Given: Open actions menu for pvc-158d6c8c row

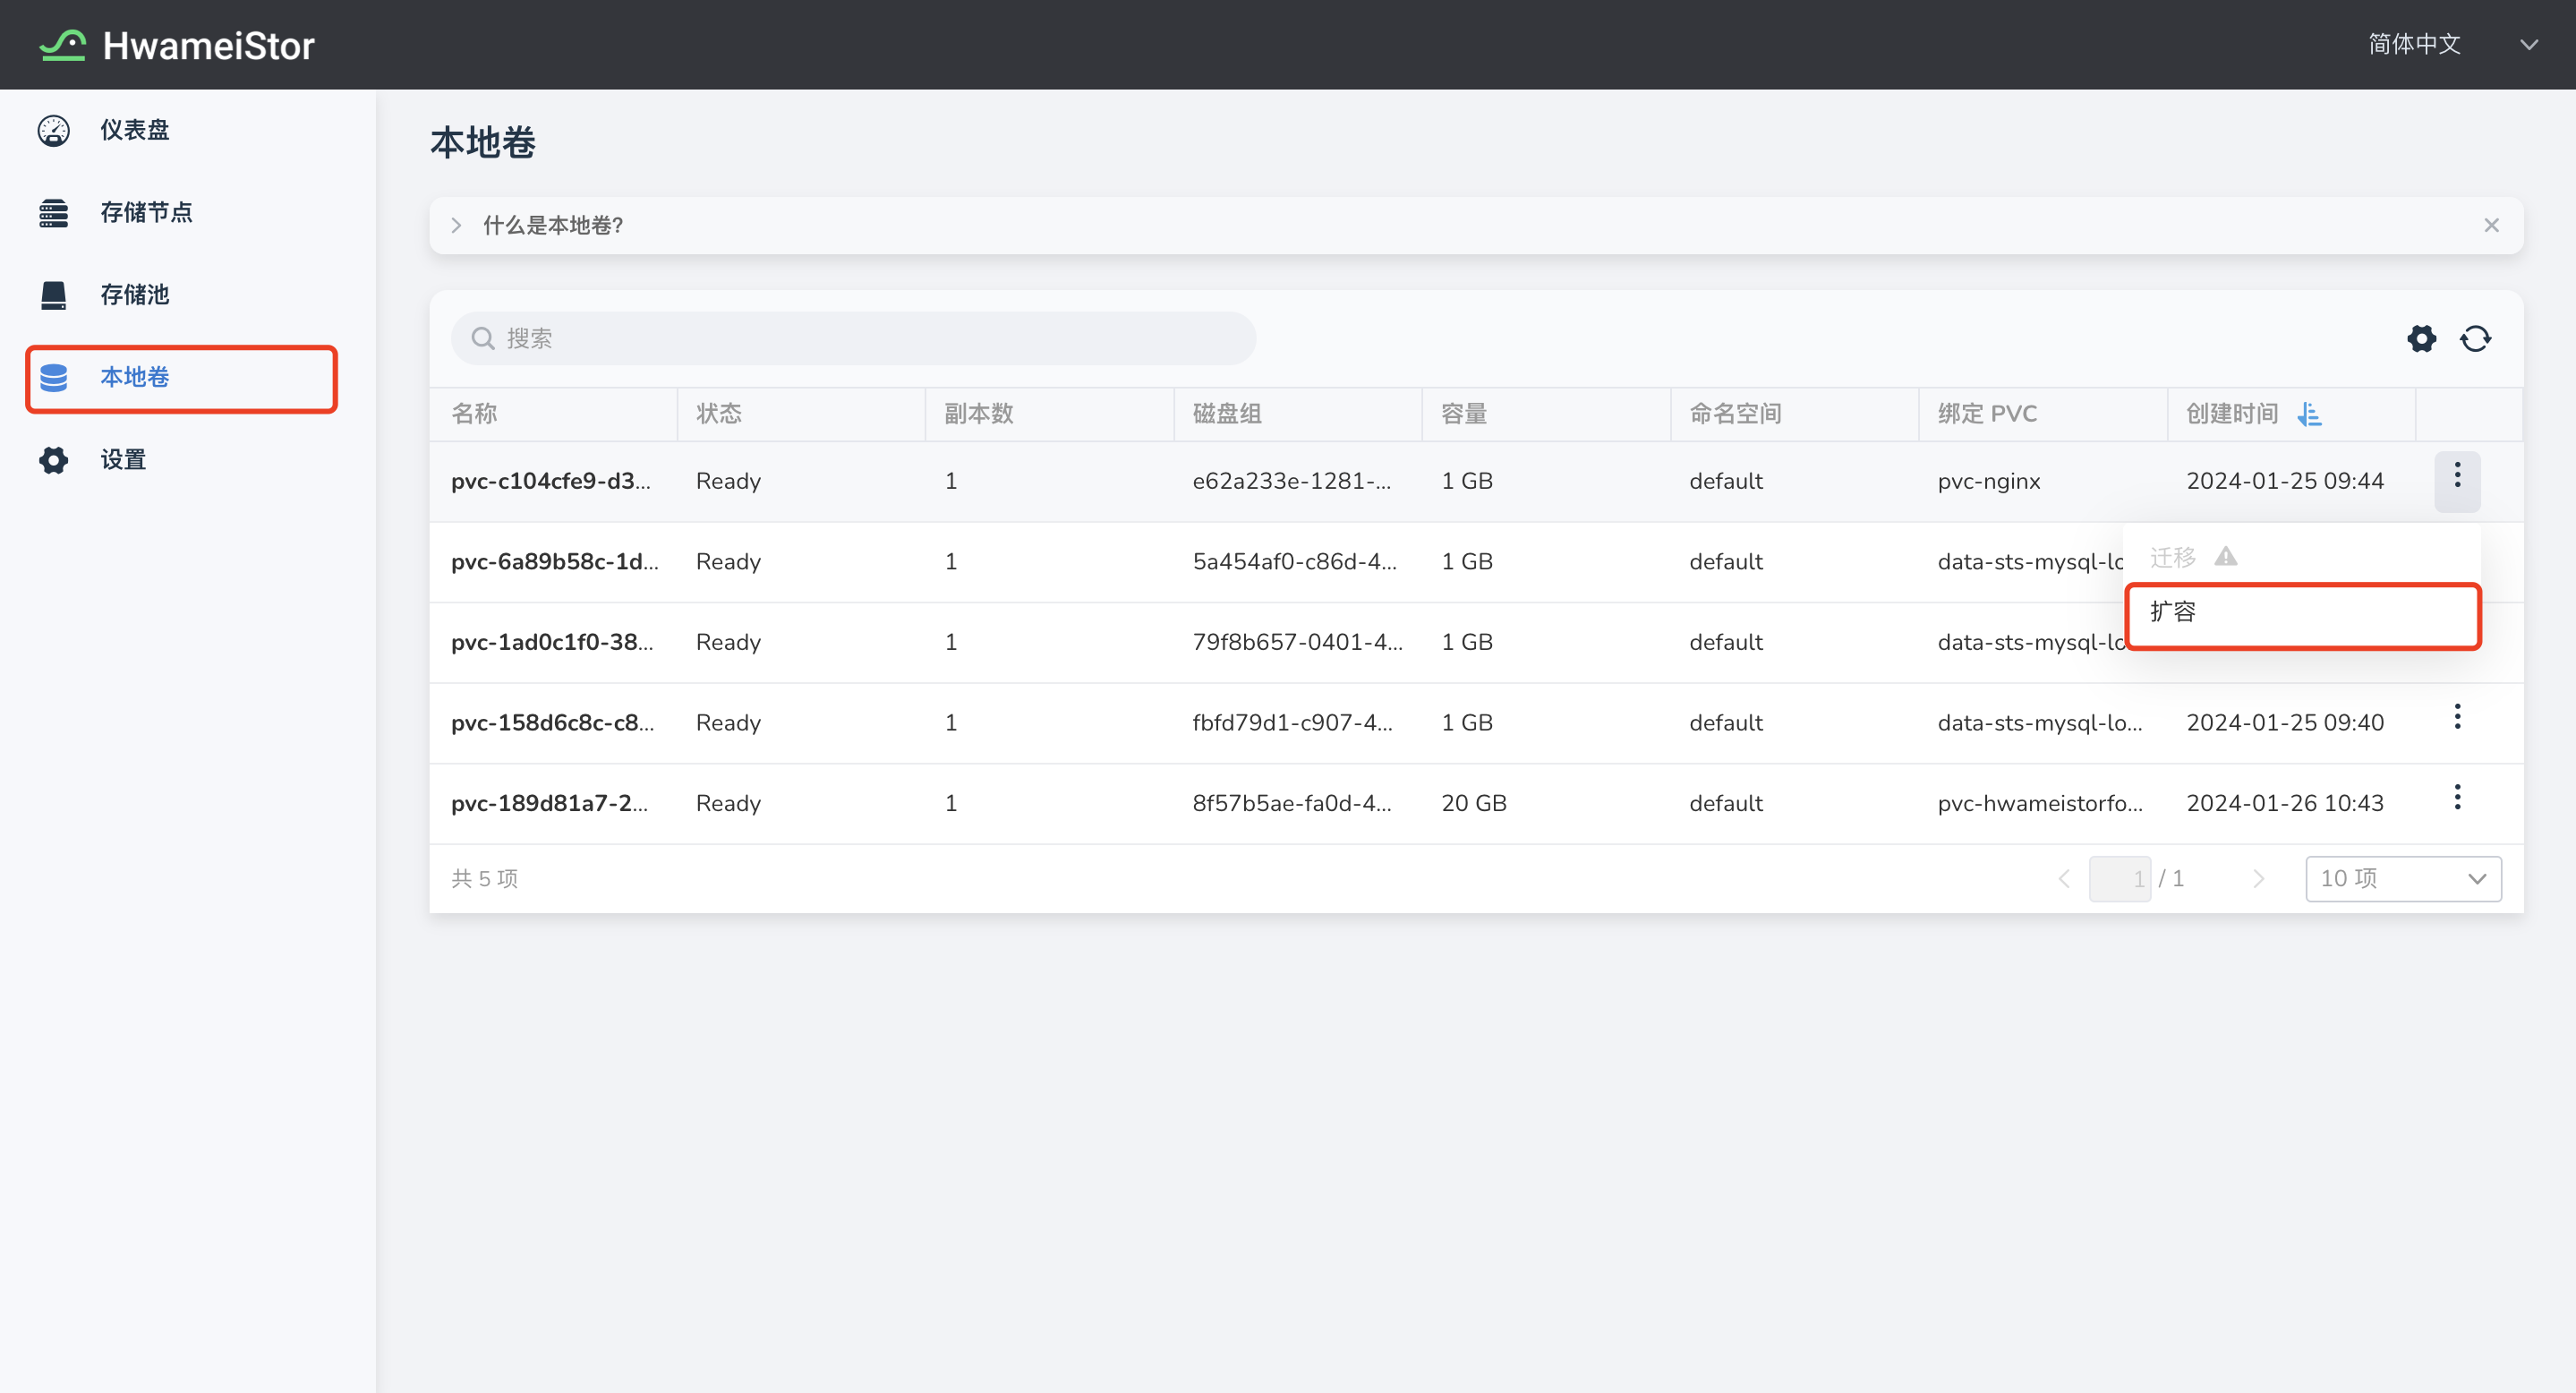Looking at the screenshot, I should pyautogui.click(x=2457, y=717).
